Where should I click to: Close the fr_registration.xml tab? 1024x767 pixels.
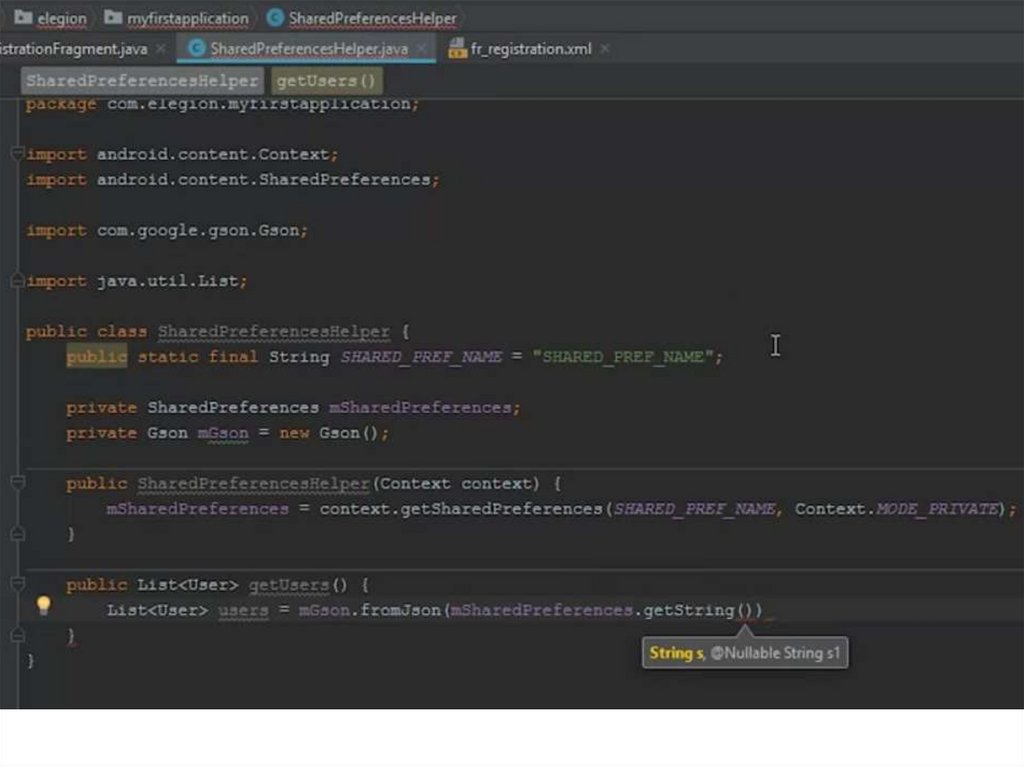(x=605, y=48)
